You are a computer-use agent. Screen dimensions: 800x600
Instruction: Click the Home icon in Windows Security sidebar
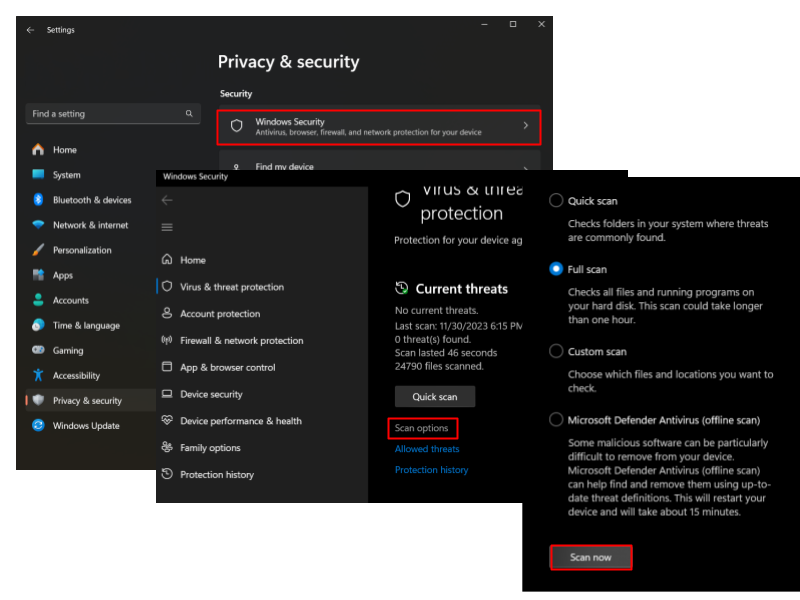click(x=167, y=259)
